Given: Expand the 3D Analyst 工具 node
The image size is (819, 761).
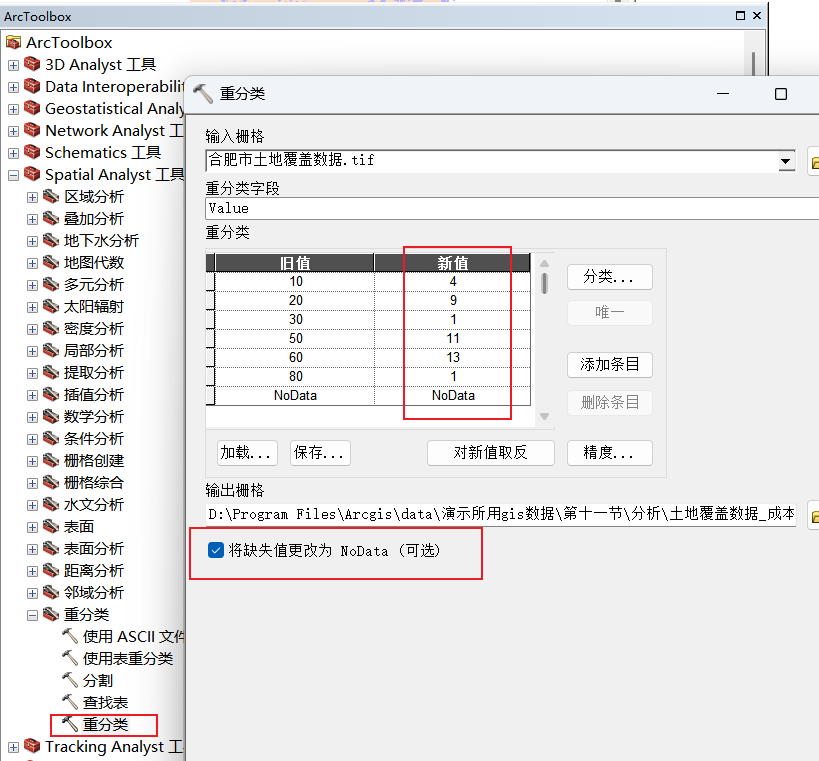Looking at the screenshot, I should (13, 65).
